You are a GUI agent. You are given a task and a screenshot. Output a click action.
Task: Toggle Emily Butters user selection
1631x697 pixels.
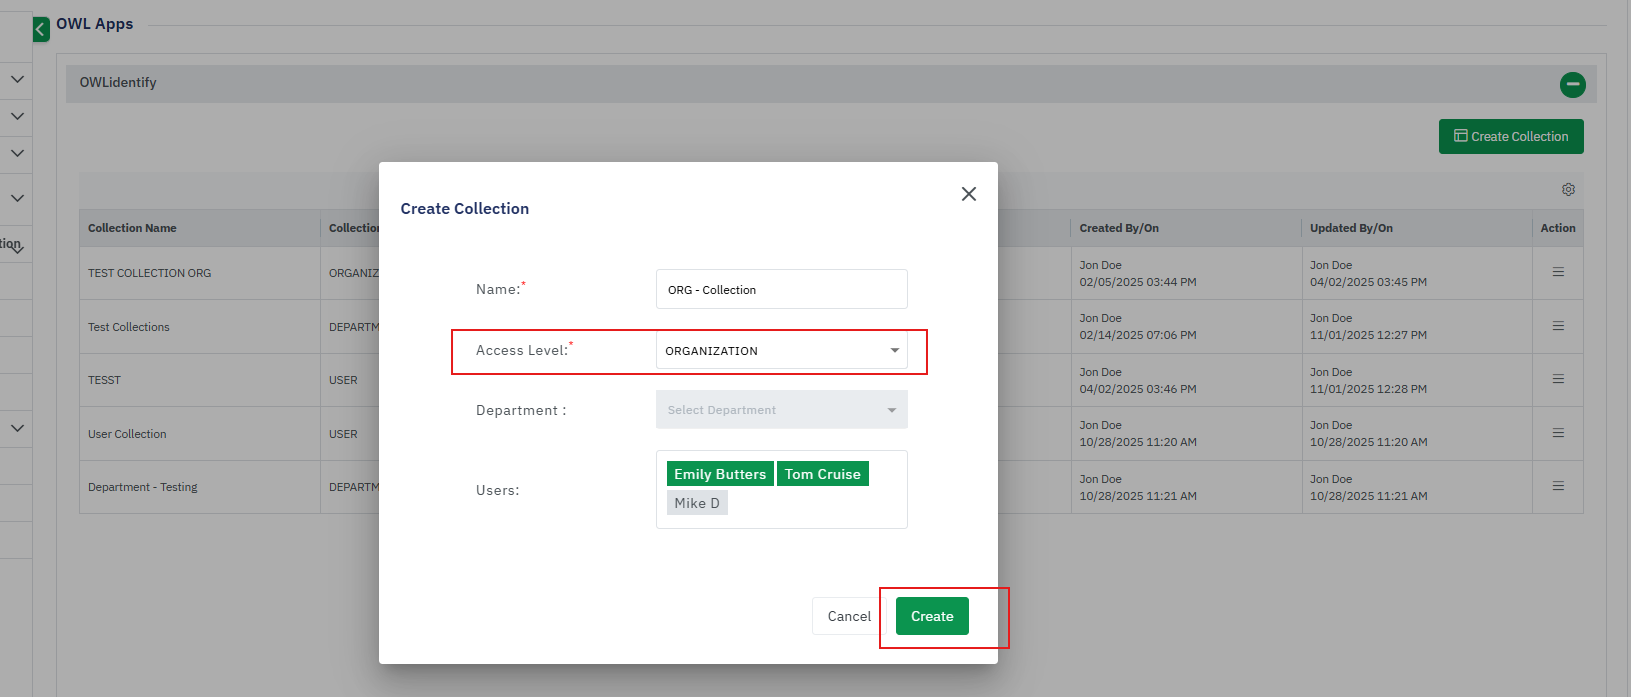pyautogui.click(x=719, y=474)
